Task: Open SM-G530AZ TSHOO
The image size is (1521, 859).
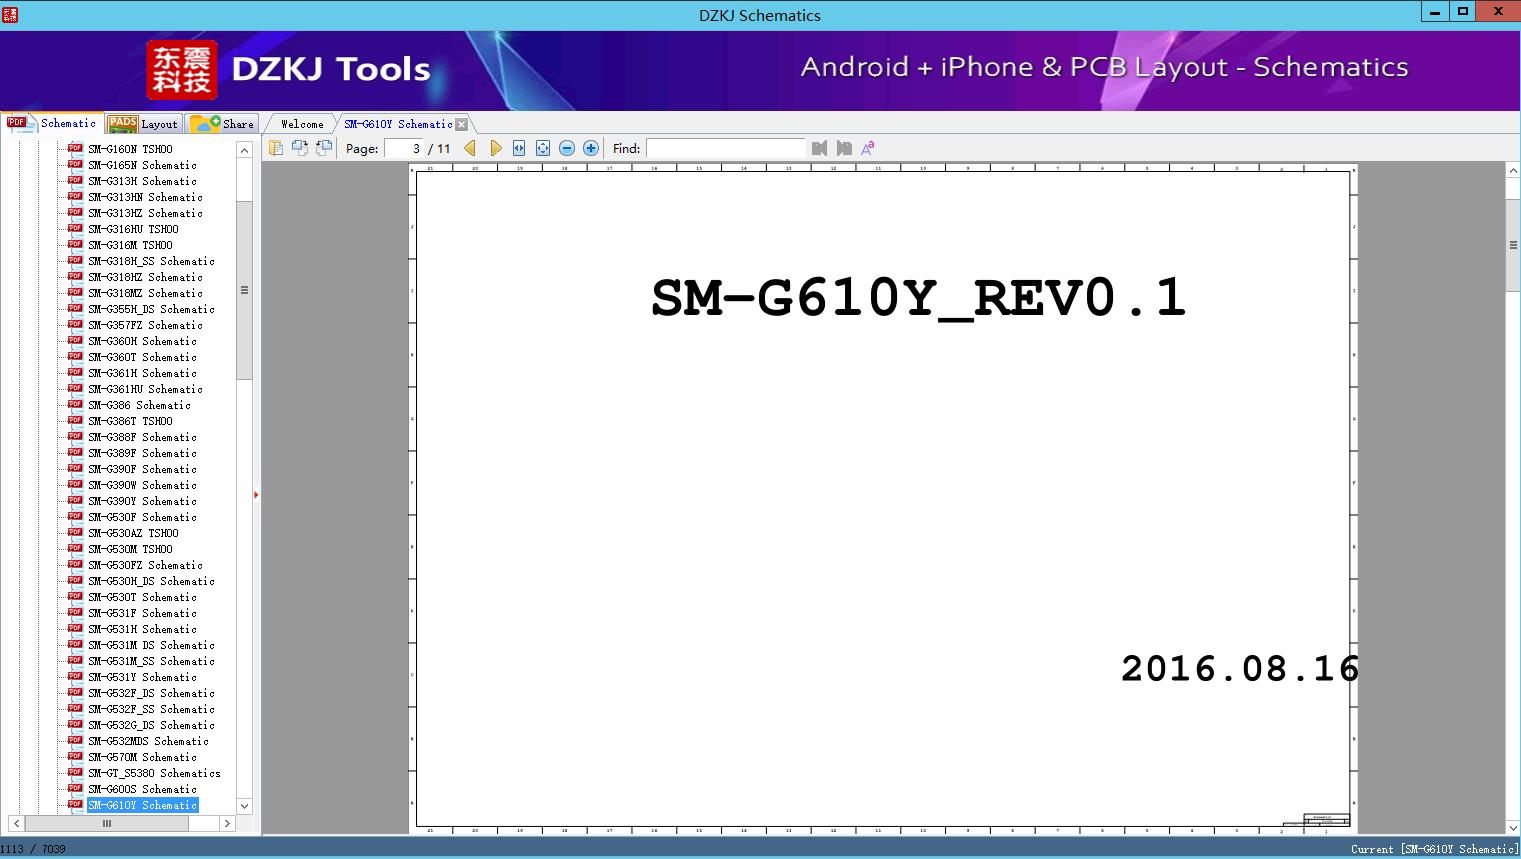Action: (x=133, y=533)
